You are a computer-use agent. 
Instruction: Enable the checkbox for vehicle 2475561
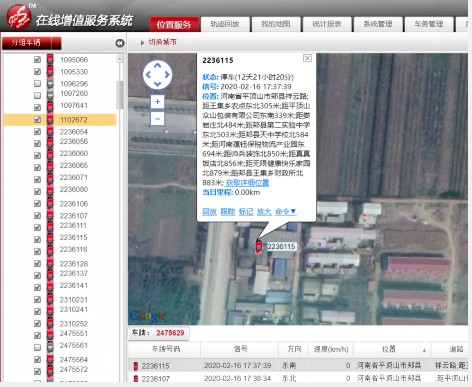(38, 347)
